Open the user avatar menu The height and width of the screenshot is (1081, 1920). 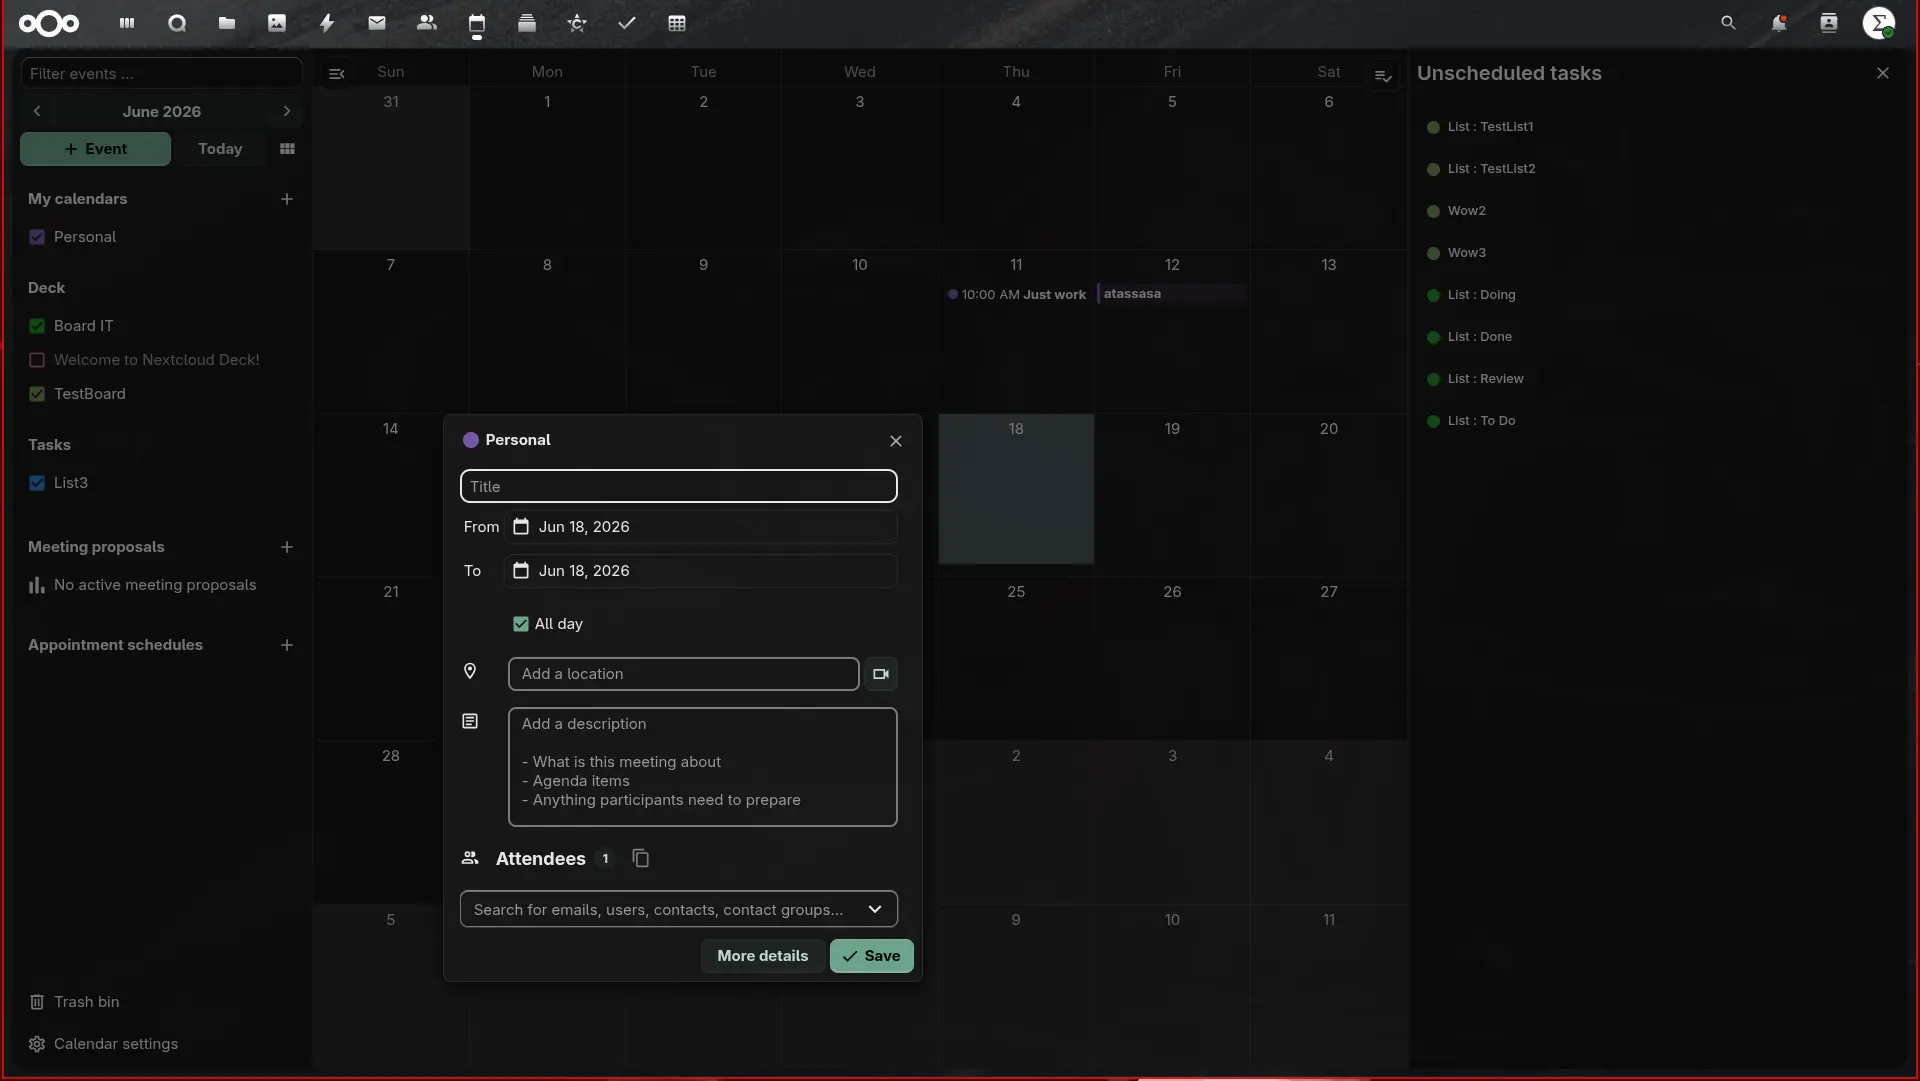[x=1879, y=23]
